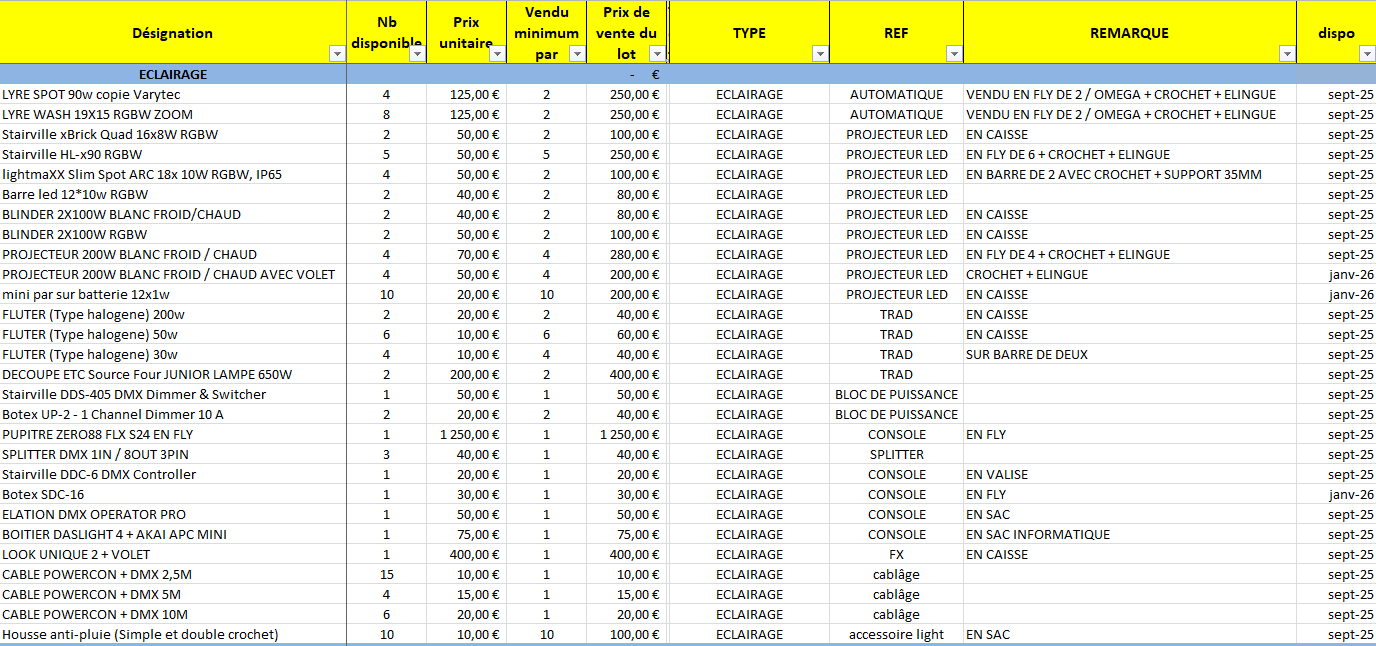Select the Botex UP-2 1 Channel Dimmer cell
This screenshot has height=646, width=1376.
point(173,414)
